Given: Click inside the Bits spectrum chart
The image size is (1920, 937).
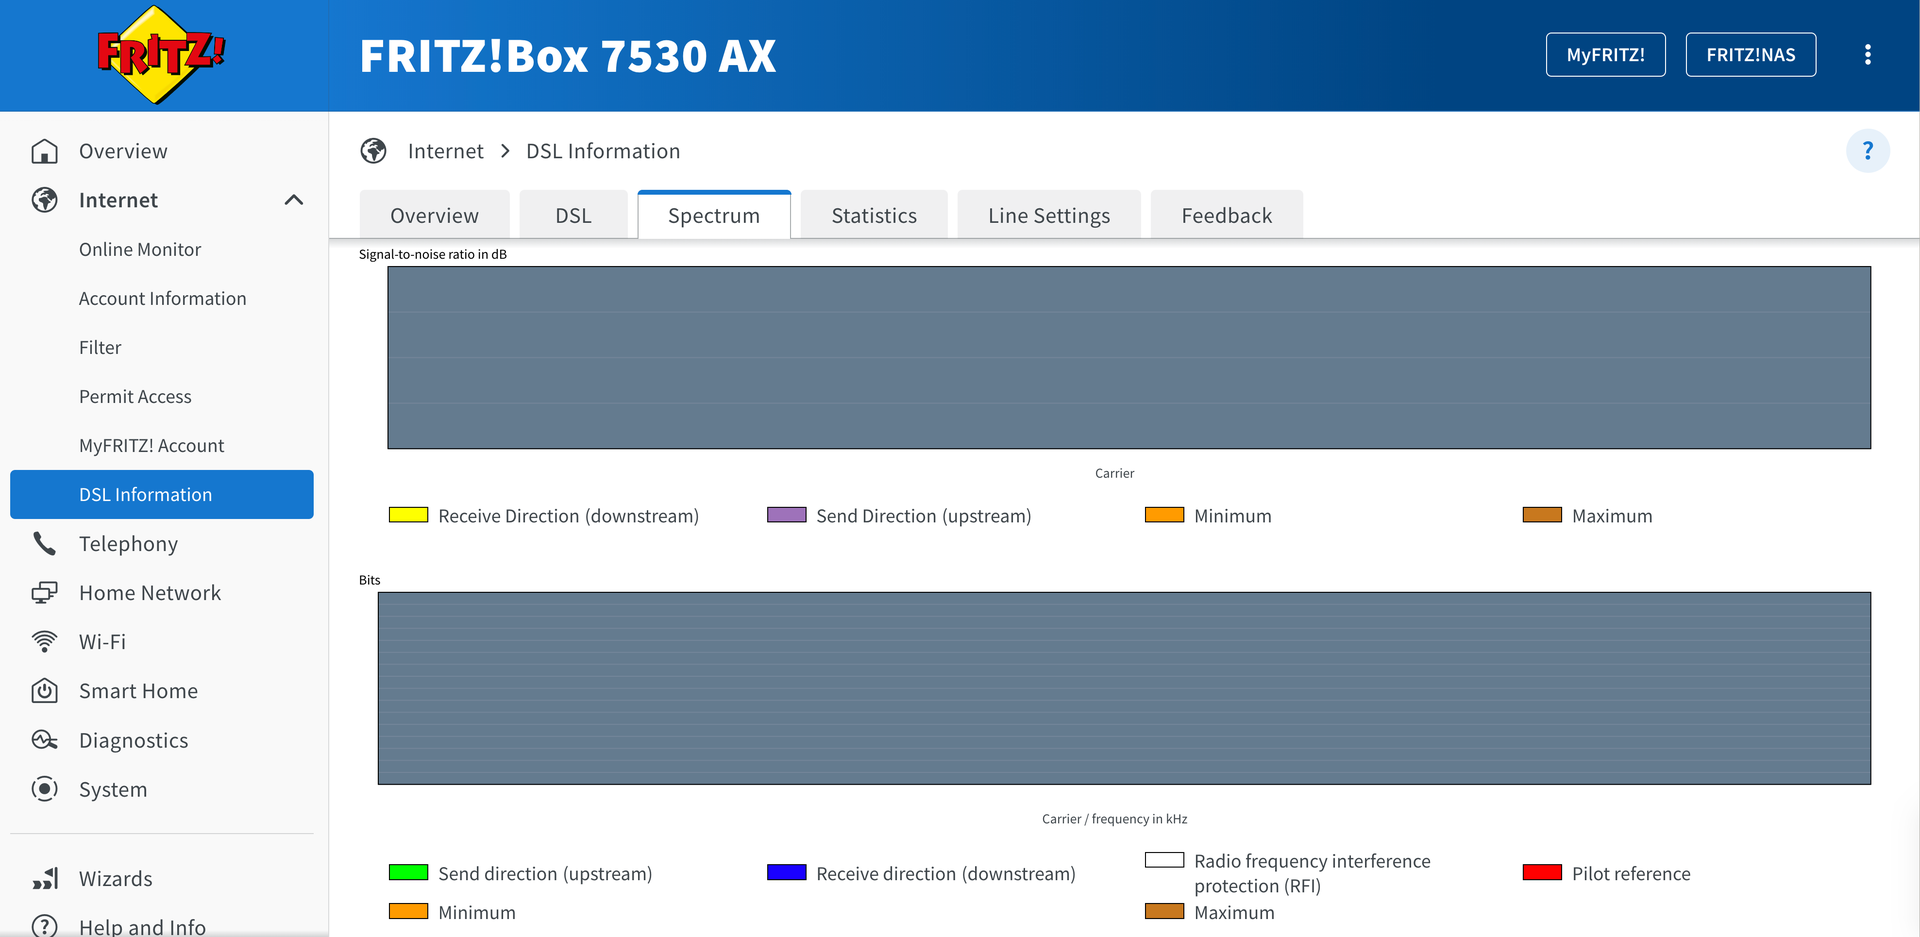Looking at the screenshot, I should (1123, 688).
